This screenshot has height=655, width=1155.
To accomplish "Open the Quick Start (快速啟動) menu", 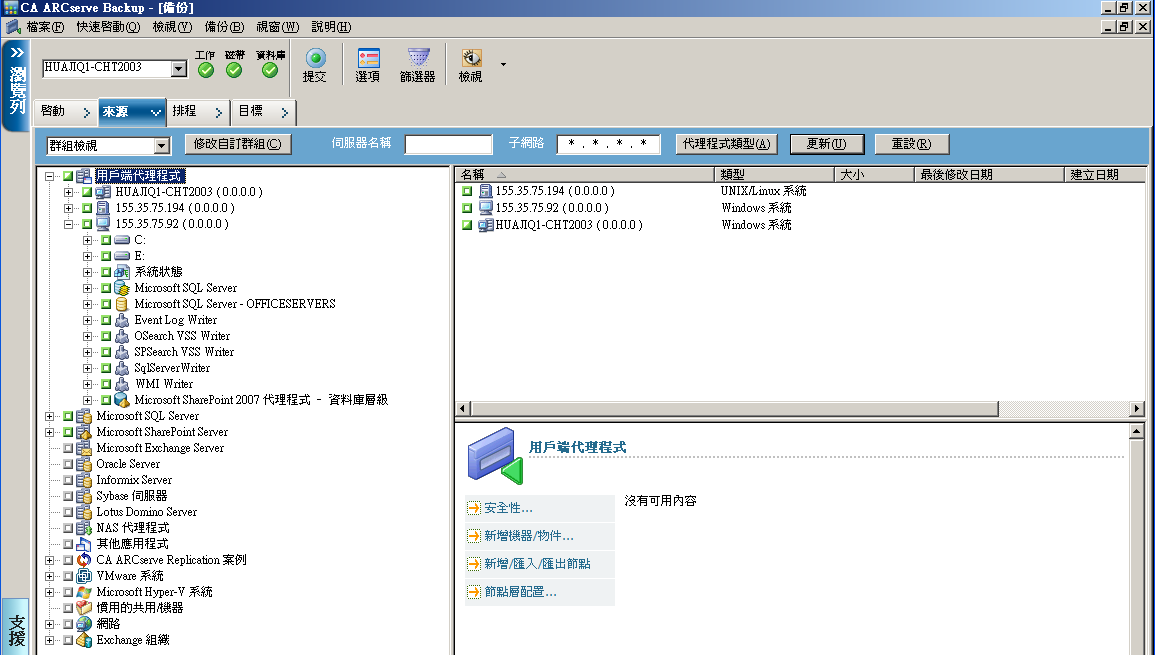I will (108, 27).
